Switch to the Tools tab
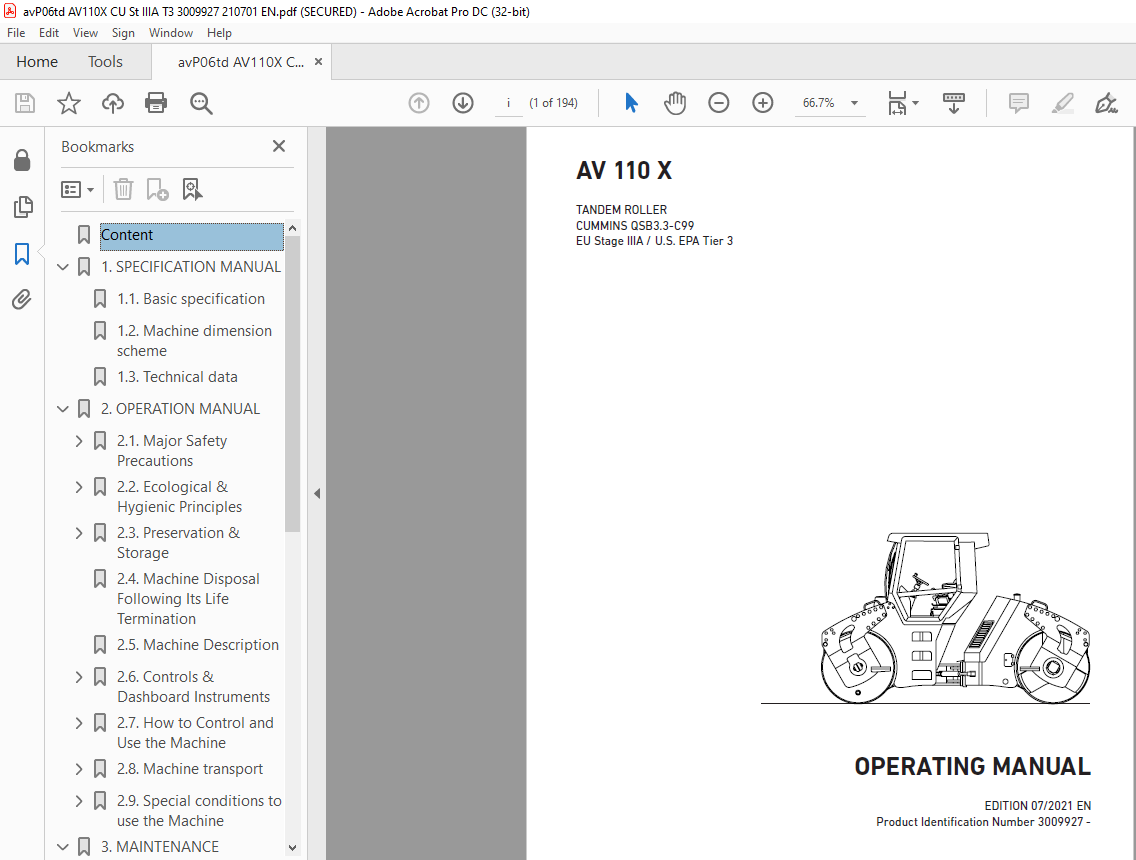Image resolution: width=1136 pixels, height=860 pixels. tap(105, 62)
